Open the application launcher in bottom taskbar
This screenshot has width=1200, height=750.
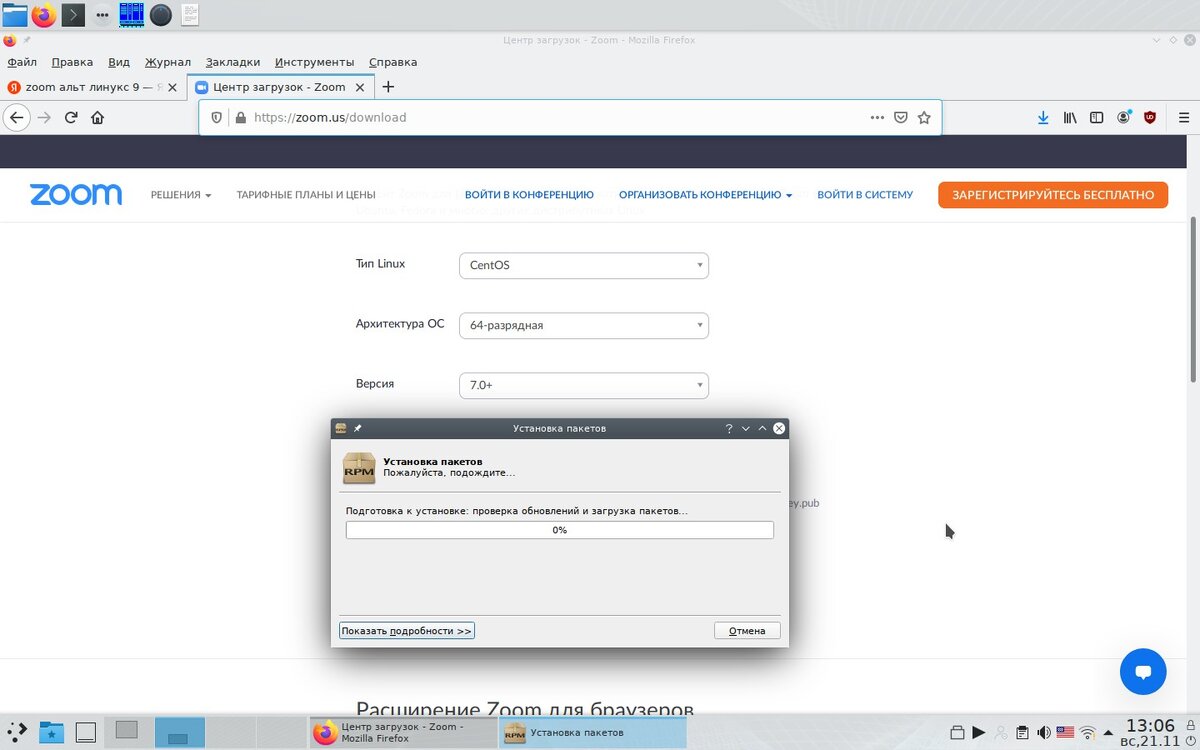[16, 732]
